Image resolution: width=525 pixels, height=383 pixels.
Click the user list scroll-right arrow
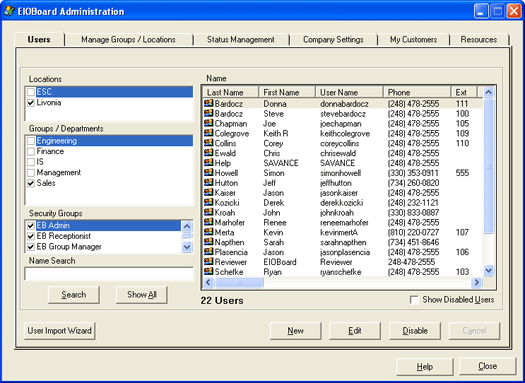coord(476,283)
